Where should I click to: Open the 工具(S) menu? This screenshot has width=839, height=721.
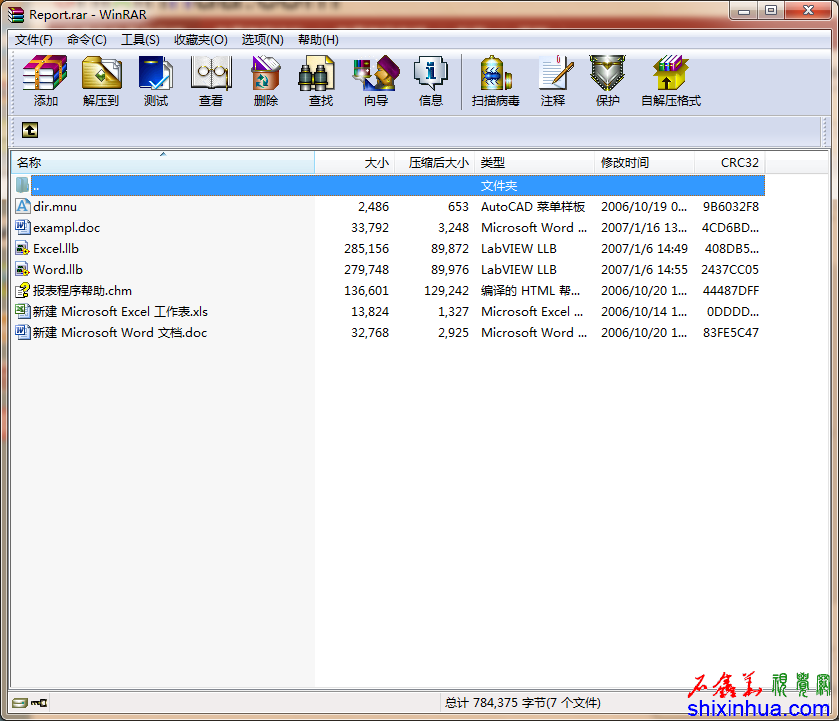pyautogui.click(x=140, y=40)
